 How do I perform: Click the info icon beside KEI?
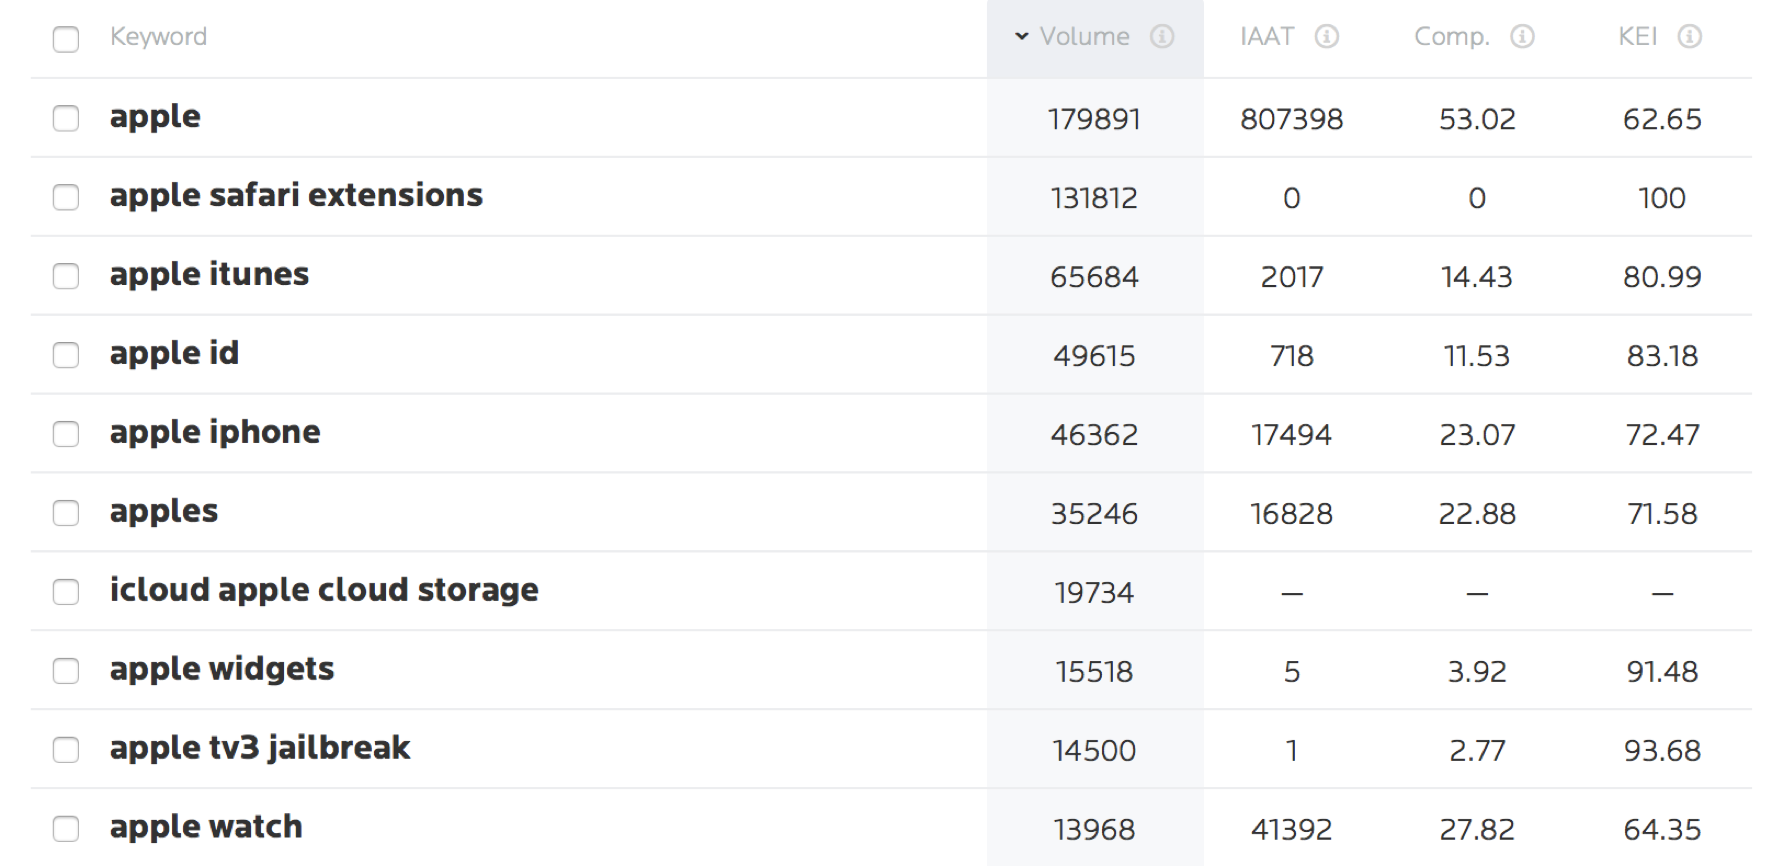(x=1689, y=37)
